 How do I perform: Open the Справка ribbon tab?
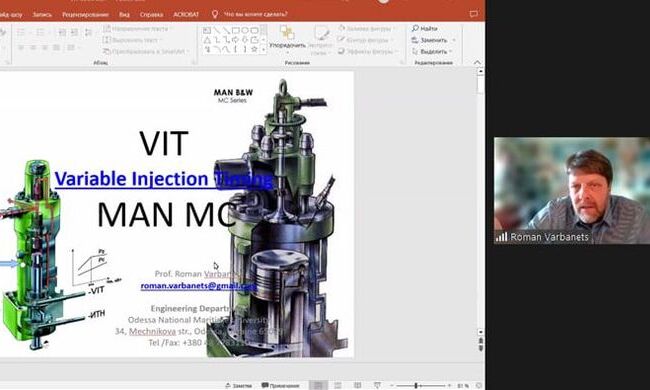151,15
